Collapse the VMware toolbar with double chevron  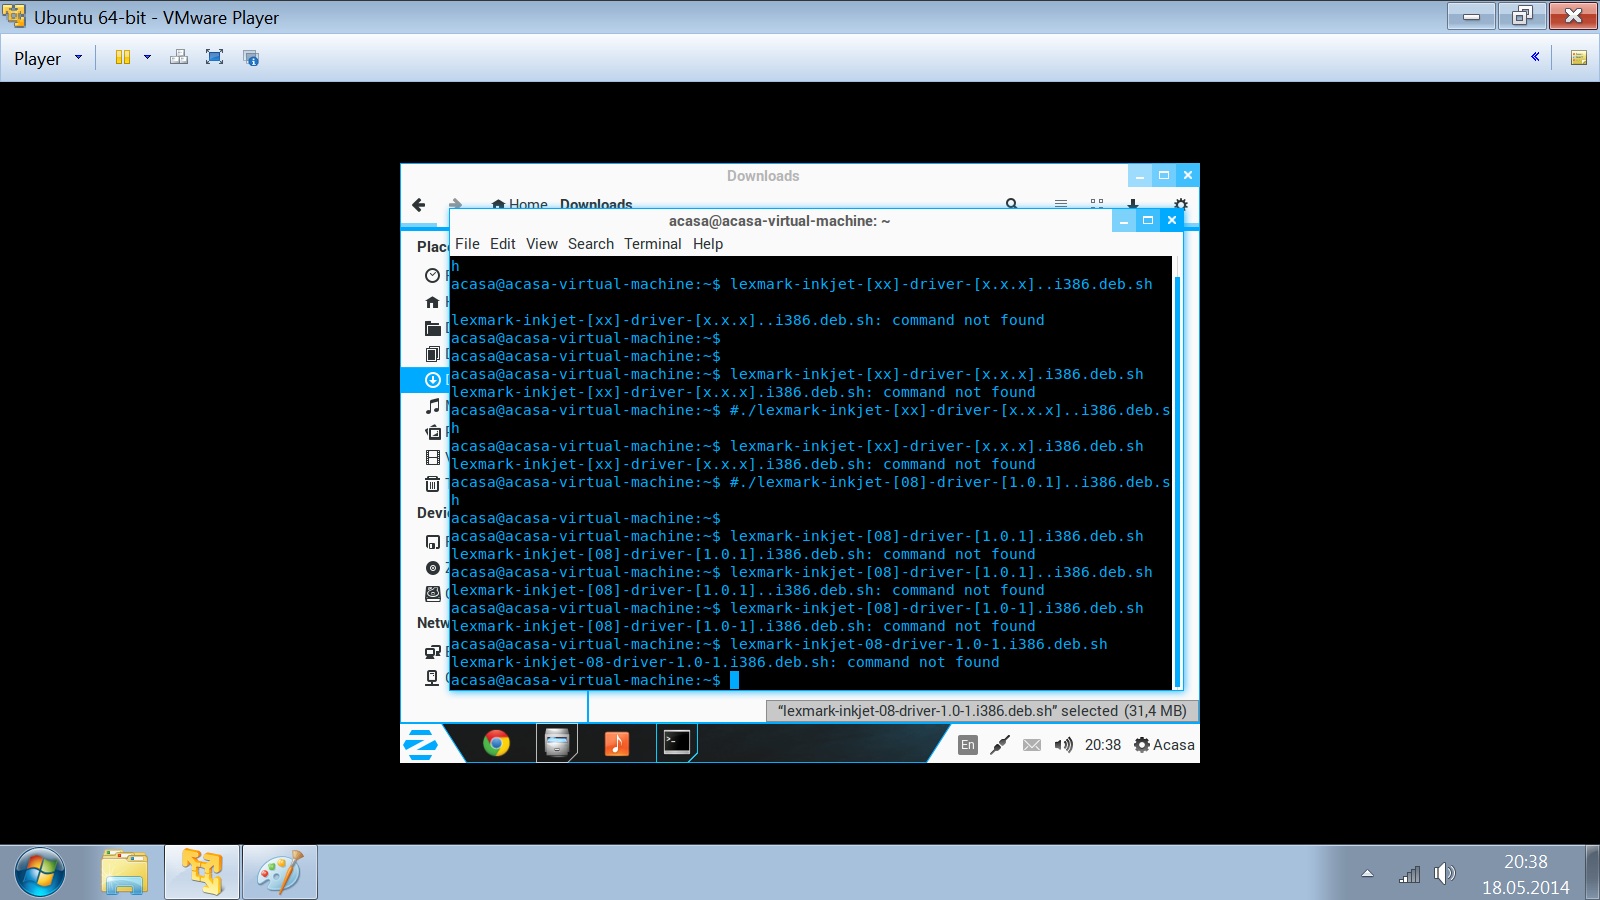(x=1535, y=57)
